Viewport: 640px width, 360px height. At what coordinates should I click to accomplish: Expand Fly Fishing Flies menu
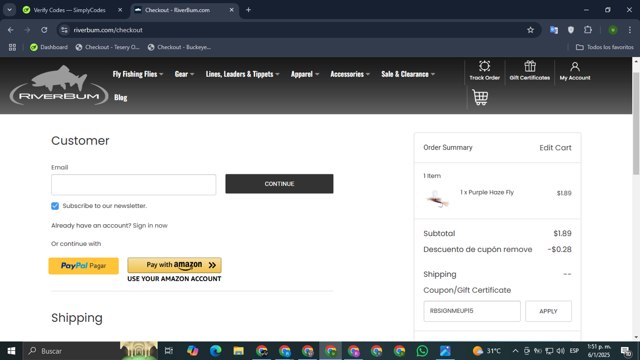coord(138,74)
